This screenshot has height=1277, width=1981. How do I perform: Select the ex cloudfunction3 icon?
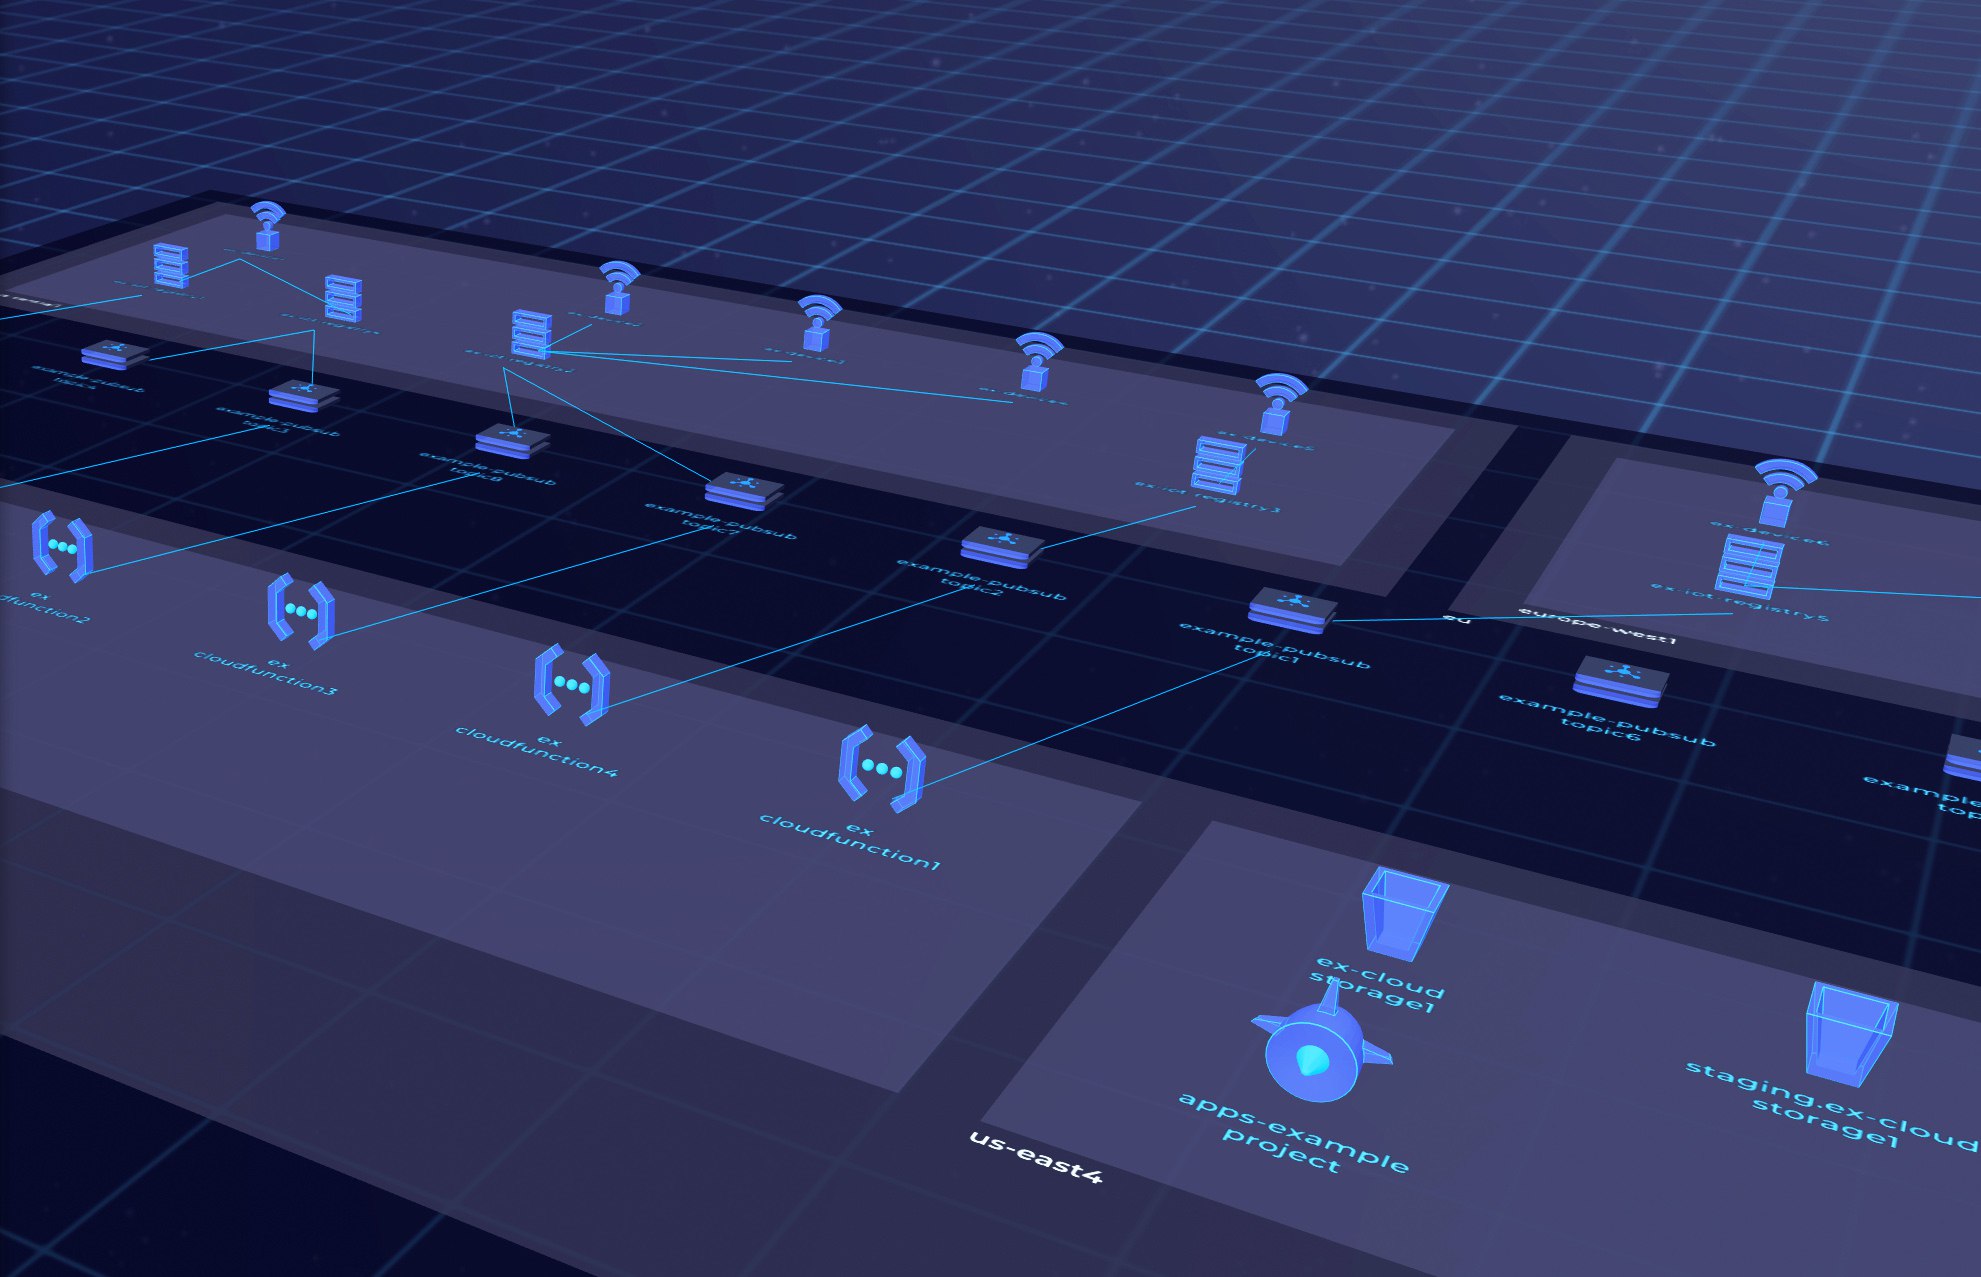click(300, 610)
